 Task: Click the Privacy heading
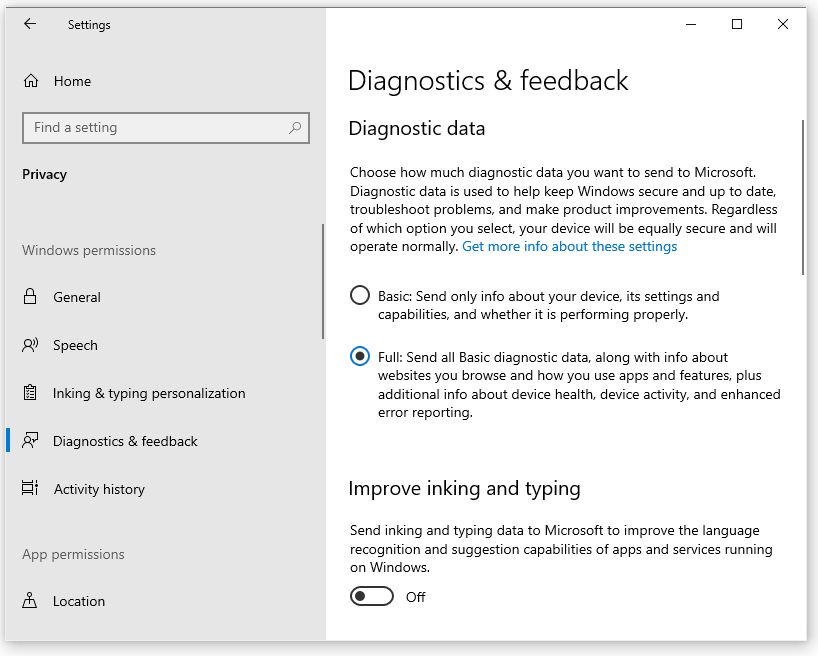[44, 174]
